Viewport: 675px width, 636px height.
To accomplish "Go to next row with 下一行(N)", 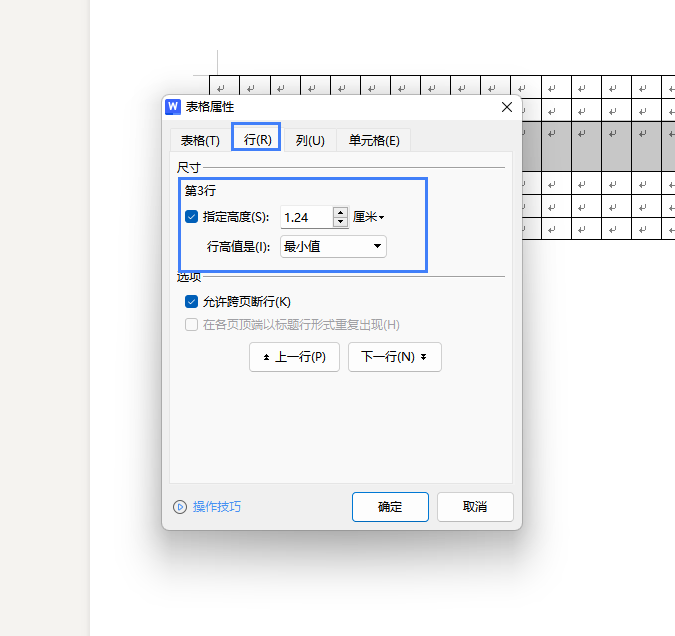I will [395, 357].
